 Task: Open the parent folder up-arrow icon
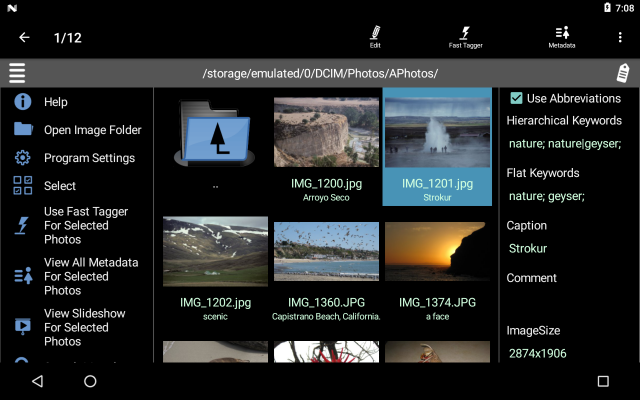click(215, 133)
